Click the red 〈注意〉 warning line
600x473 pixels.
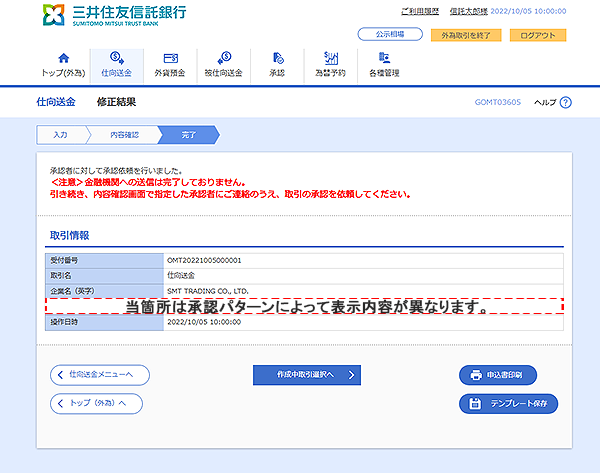click(148, 182)
